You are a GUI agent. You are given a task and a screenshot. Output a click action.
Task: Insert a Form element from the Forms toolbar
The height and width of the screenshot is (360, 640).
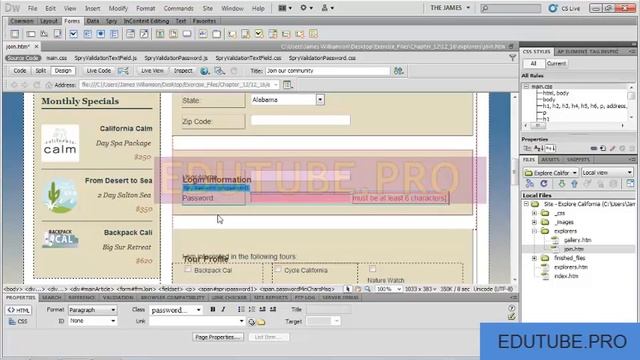point(15,34)
